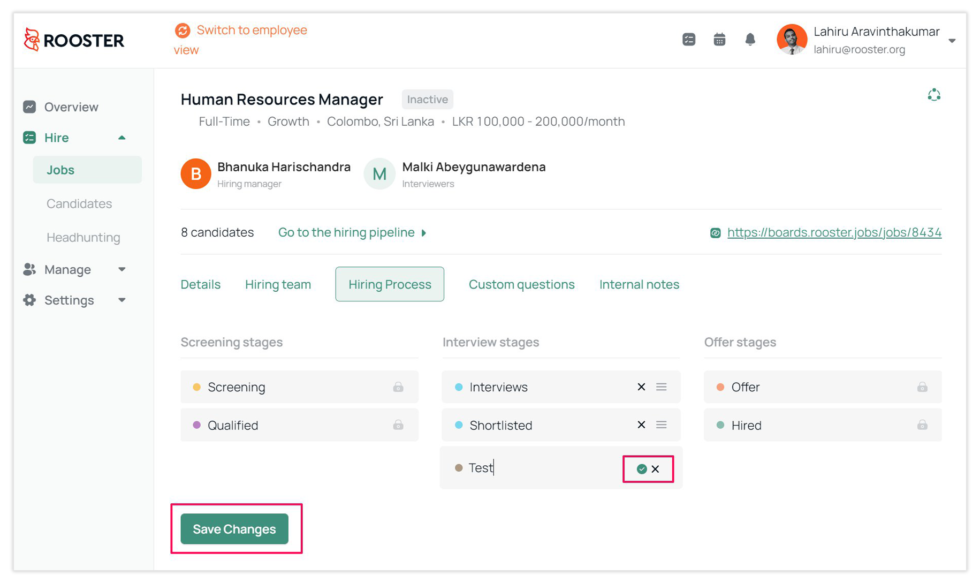Viewport: 980px width, 583px height.
Task: Click the Save Changes button
Action: click(236, 527)
